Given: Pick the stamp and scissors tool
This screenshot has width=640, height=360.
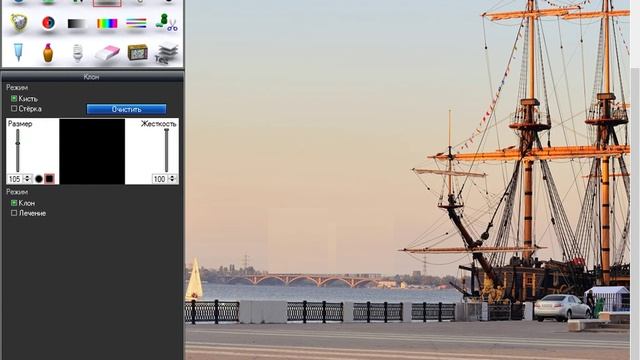Looking at the screenshot, I should (167, 22).
